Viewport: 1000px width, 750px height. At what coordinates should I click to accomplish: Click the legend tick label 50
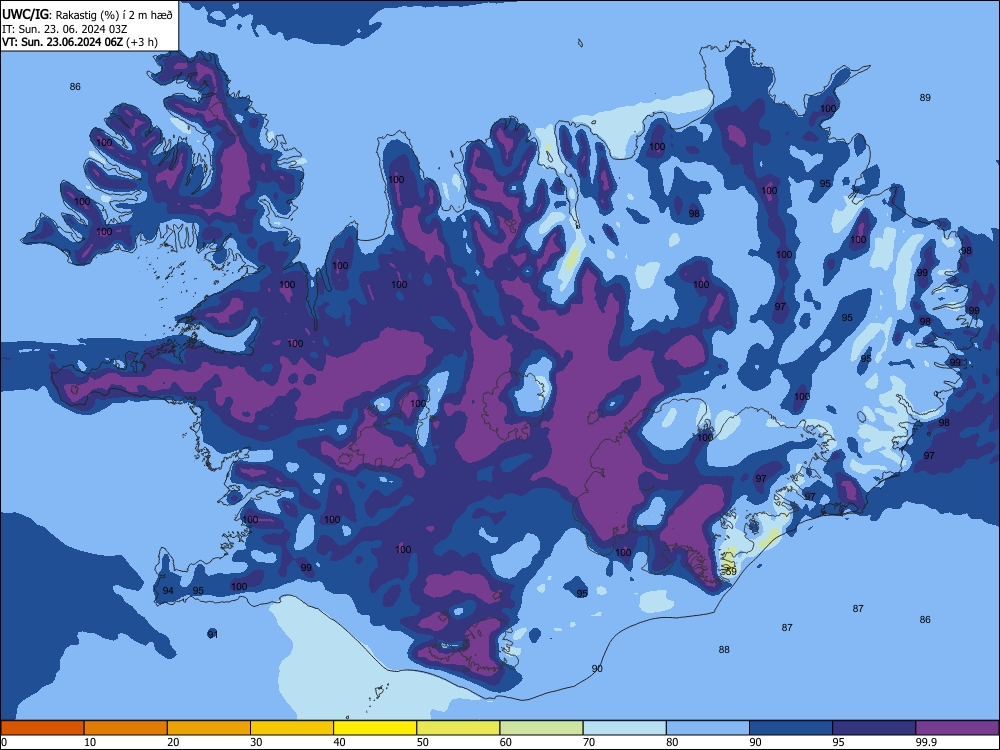point(423,742)
